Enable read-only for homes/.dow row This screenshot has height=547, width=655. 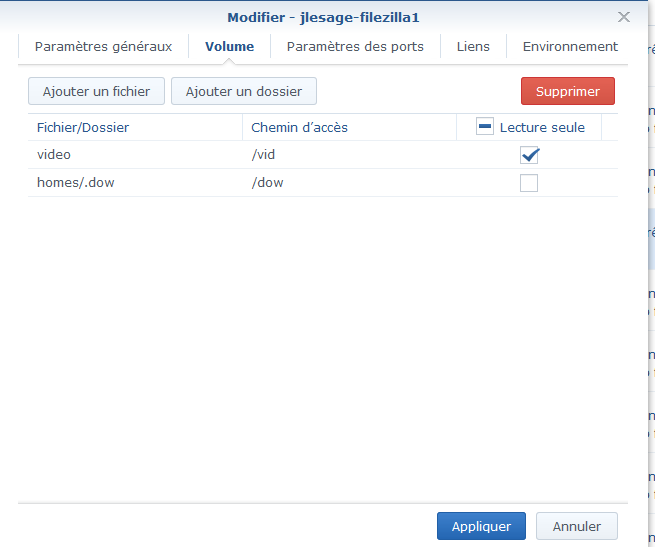point(529,183)
